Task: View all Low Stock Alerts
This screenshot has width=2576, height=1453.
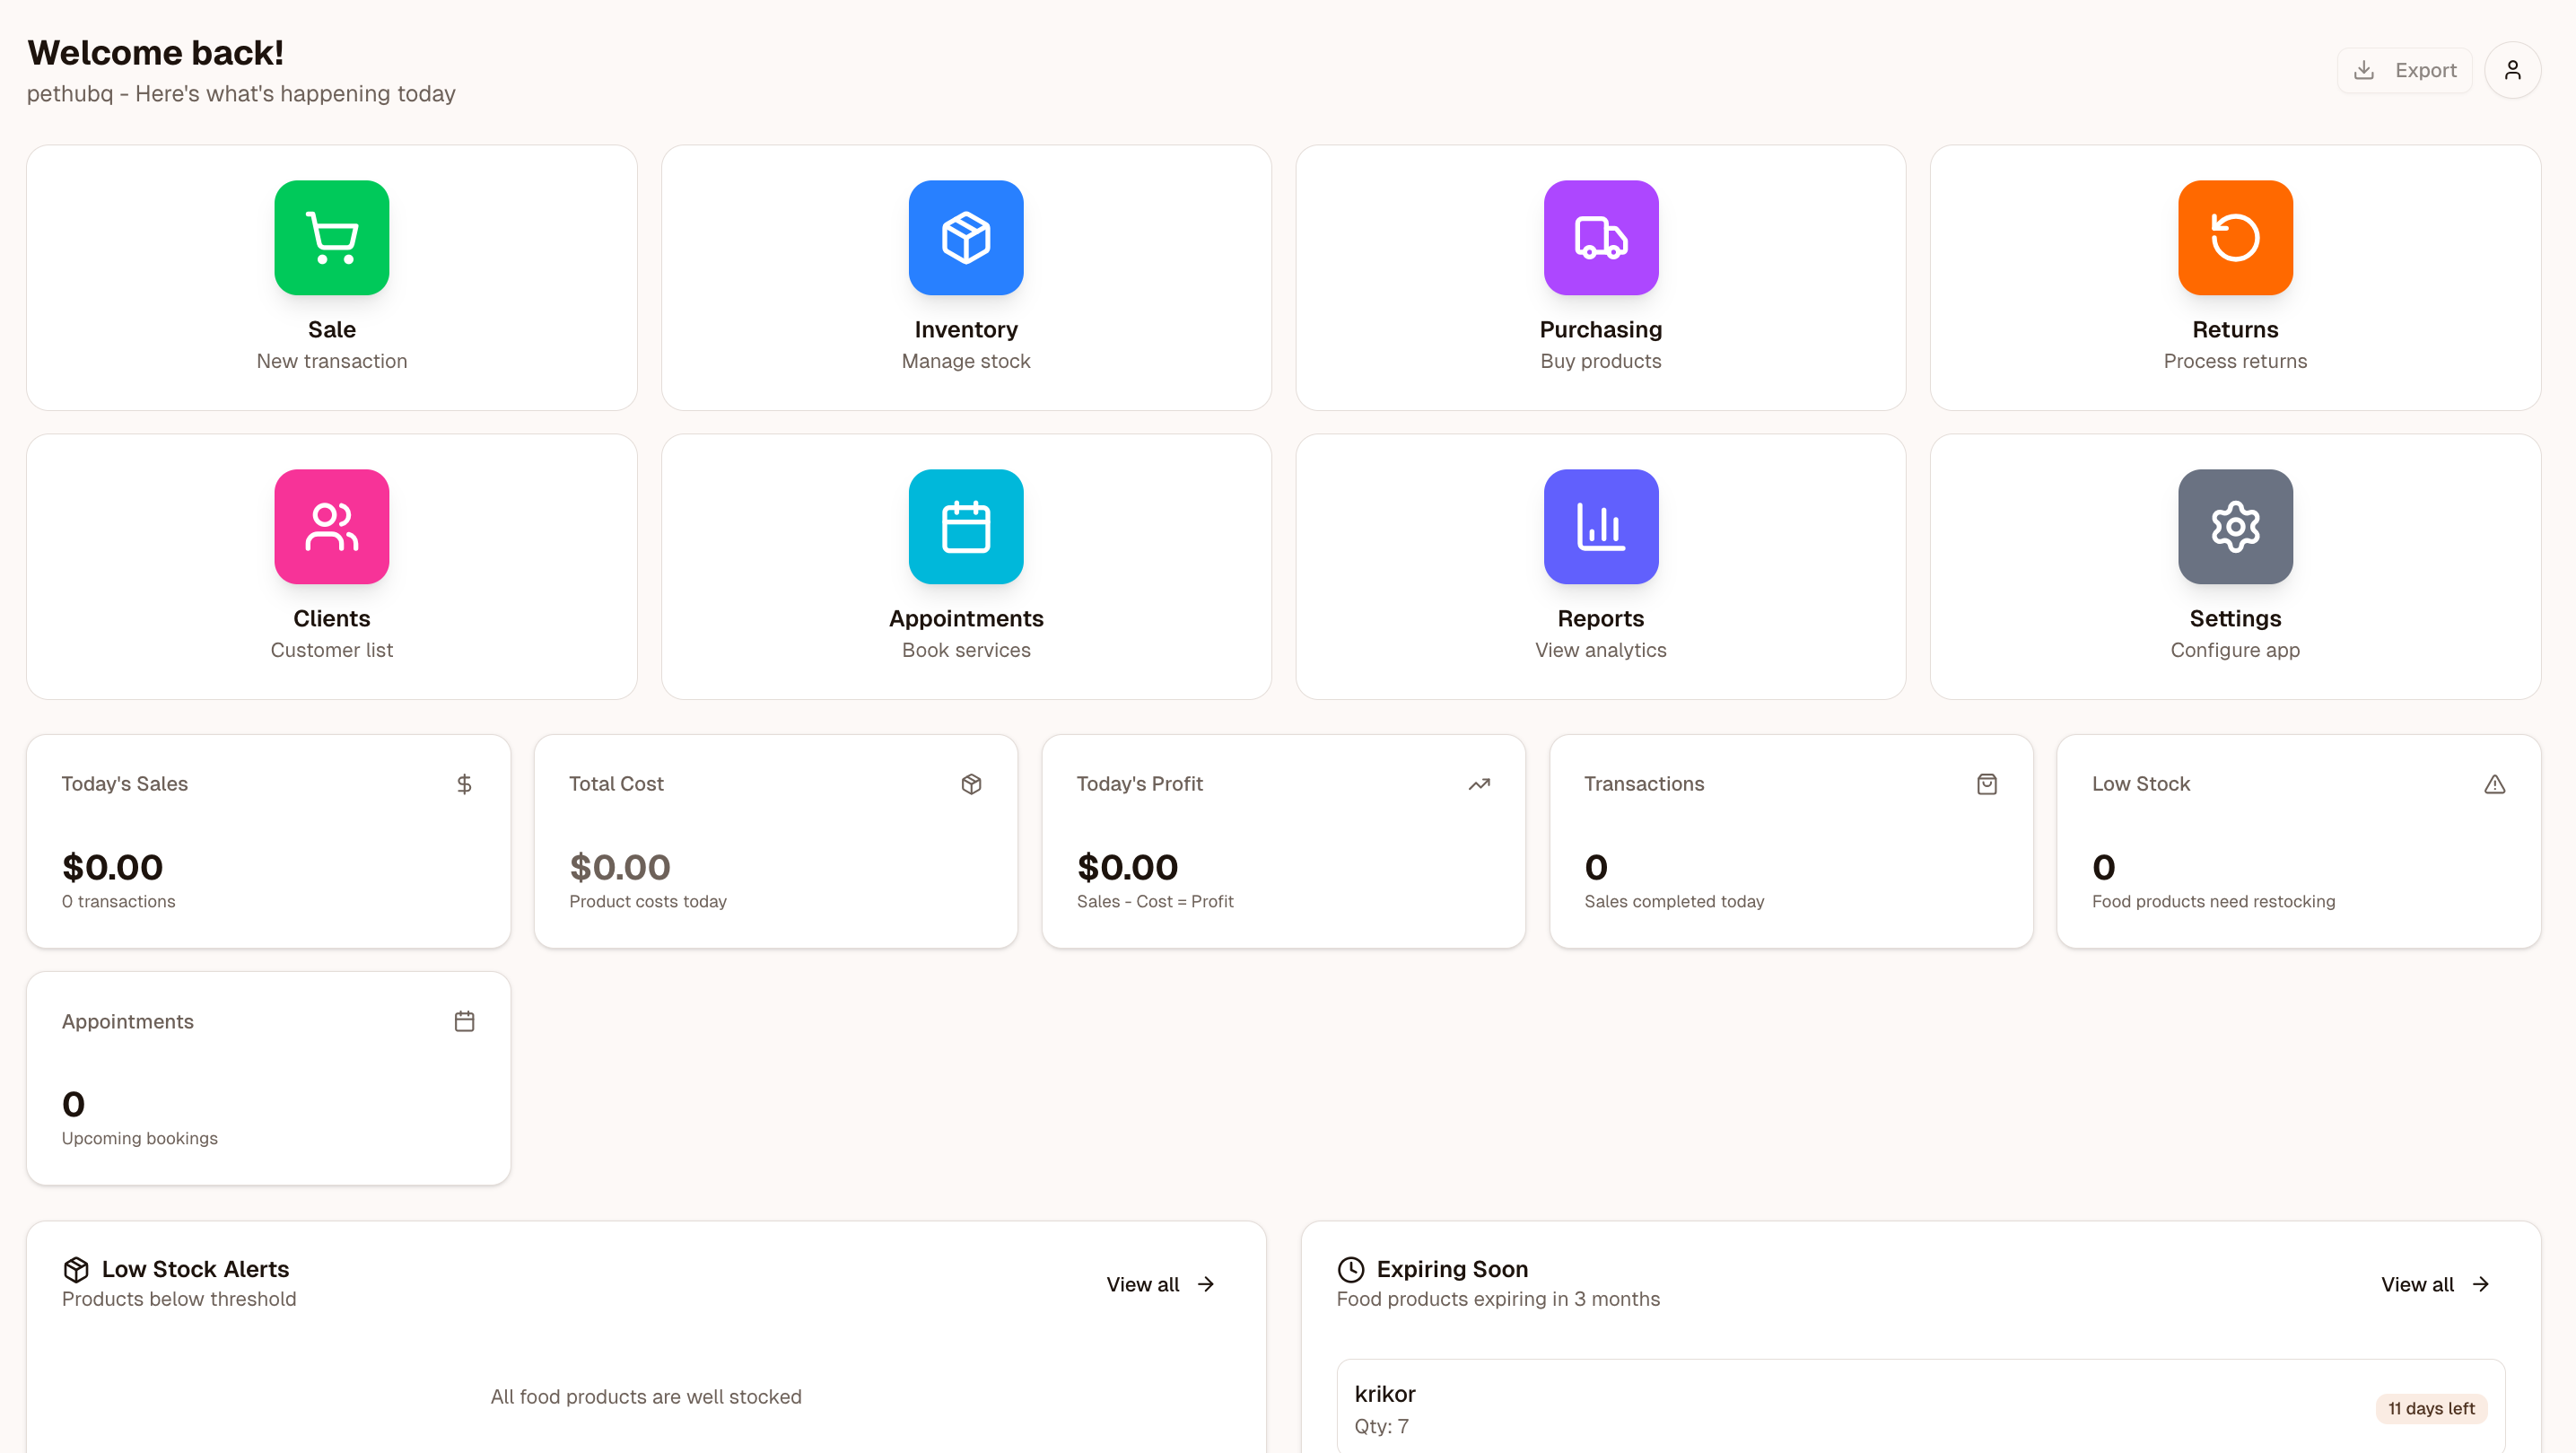Action: 1160,1284
